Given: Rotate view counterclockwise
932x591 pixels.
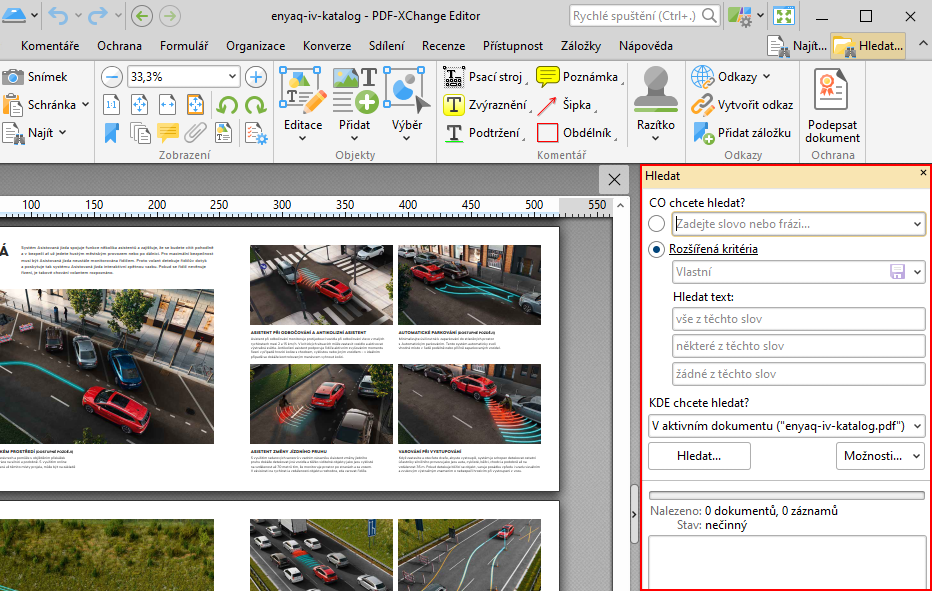Looking at the screenshot, I should click(226, 105).
